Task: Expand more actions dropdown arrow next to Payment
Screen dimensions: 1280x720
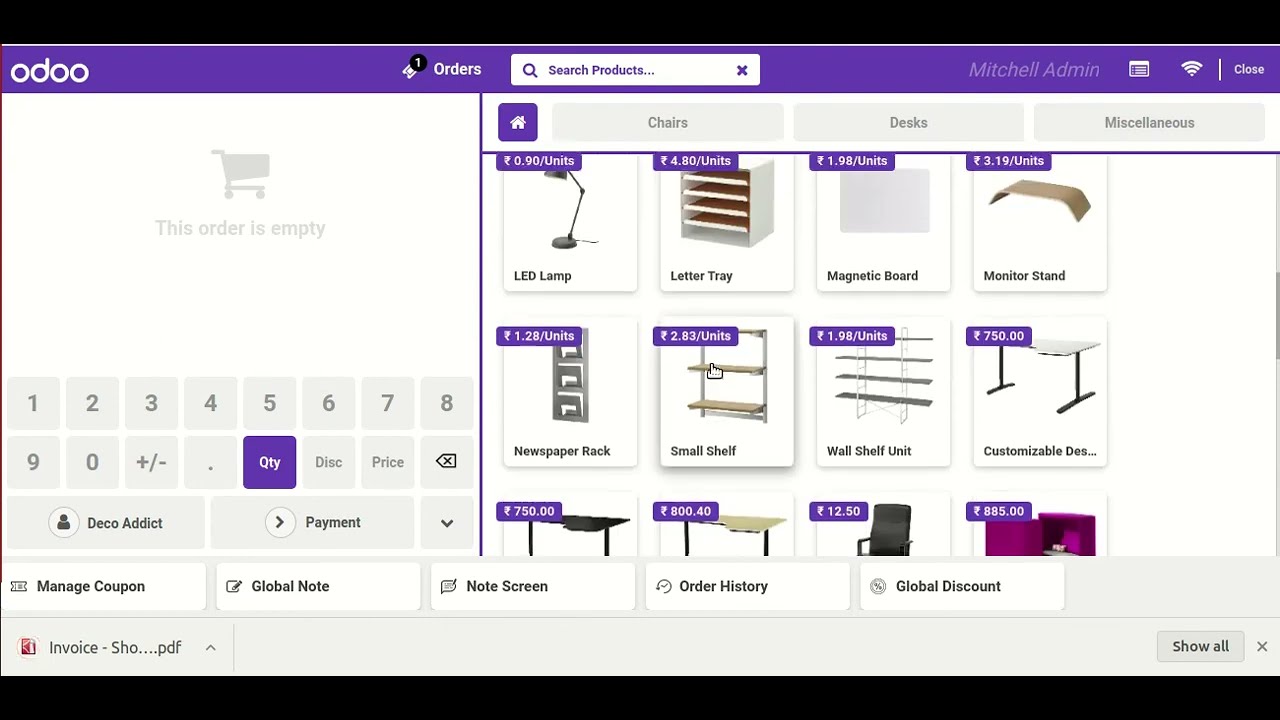Action: pyautogui.click(x=447, y=523)
